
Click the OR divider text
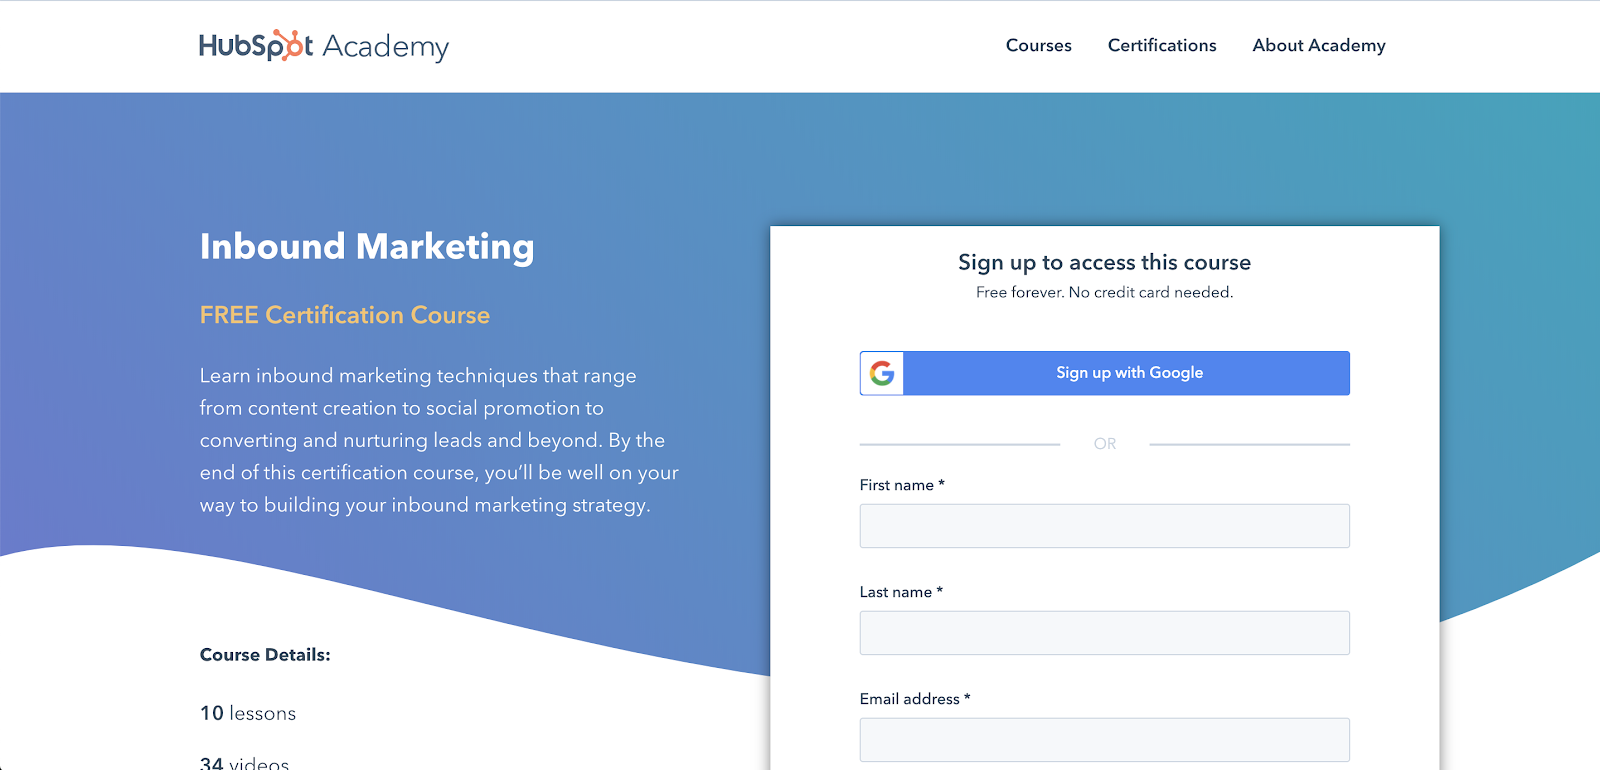click(x=1105, y=444)
